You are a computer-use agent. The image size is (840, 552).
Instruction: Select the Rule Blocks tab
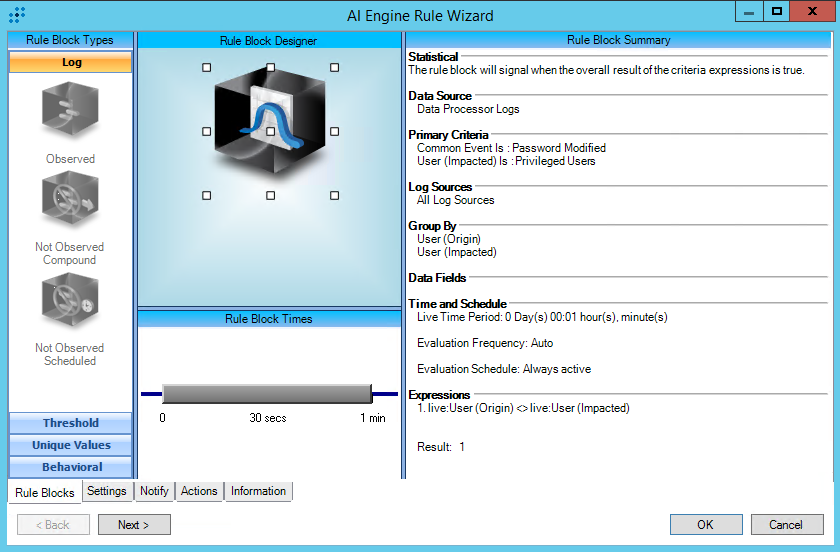[45, 492]
